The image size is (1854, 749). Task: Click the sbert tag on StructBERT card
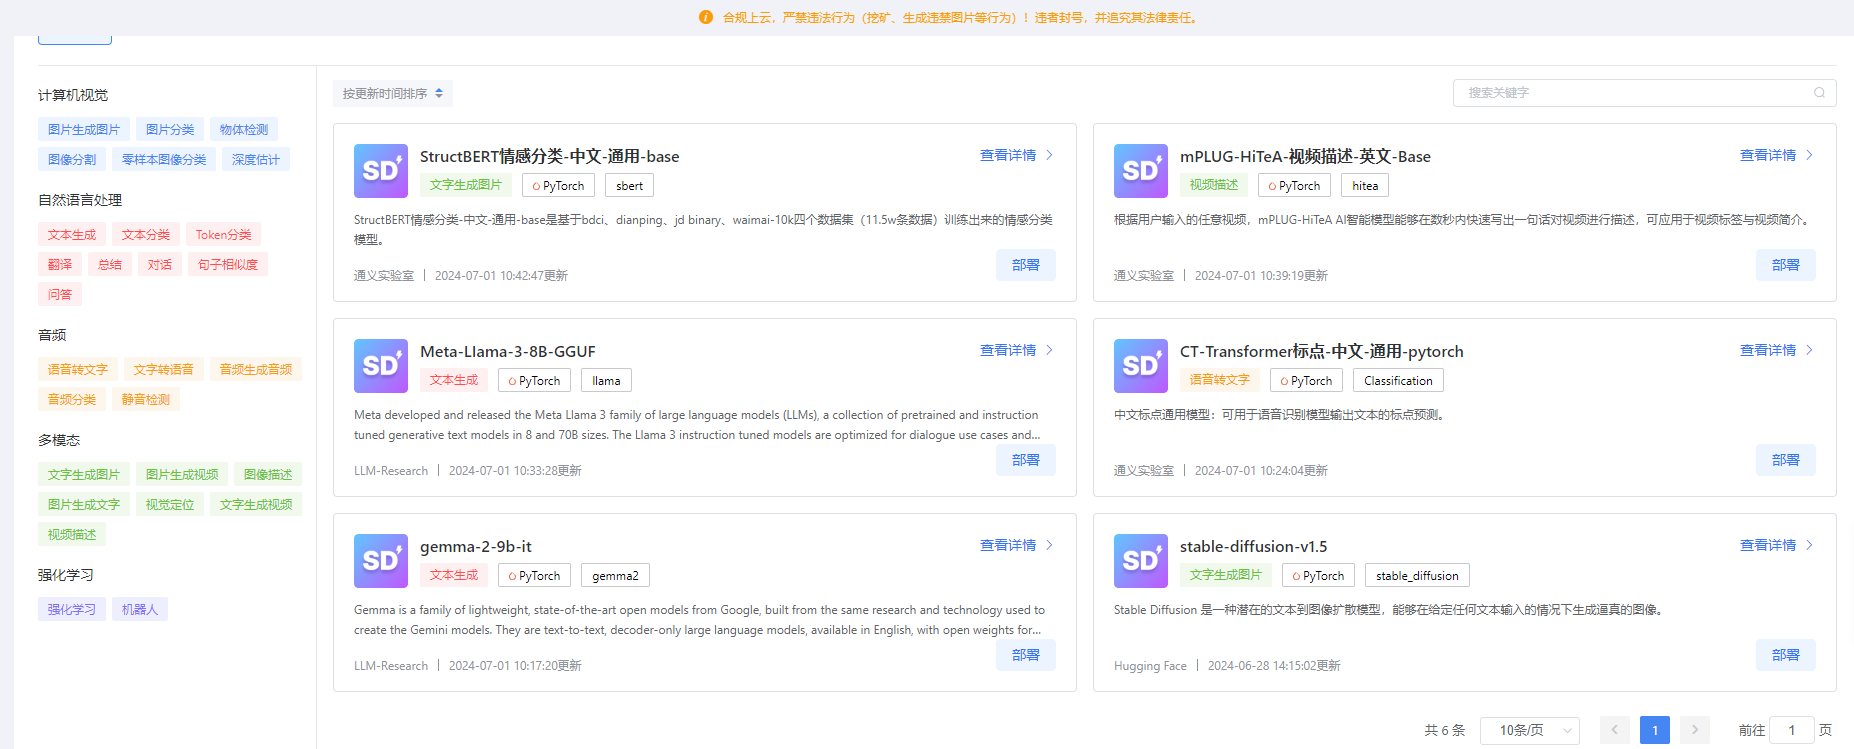click(630, 185)
